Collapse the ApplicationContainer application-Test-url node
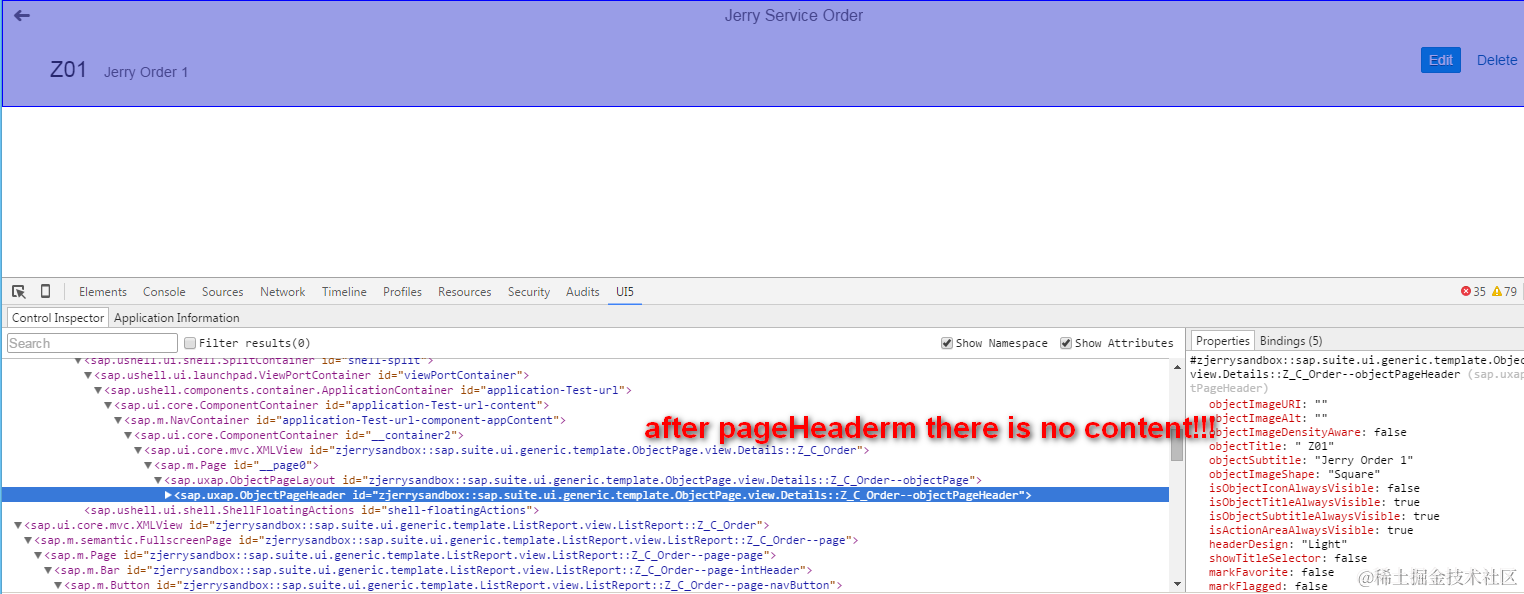The height and width of the screenshot is (594, 1524). point(99,390)
